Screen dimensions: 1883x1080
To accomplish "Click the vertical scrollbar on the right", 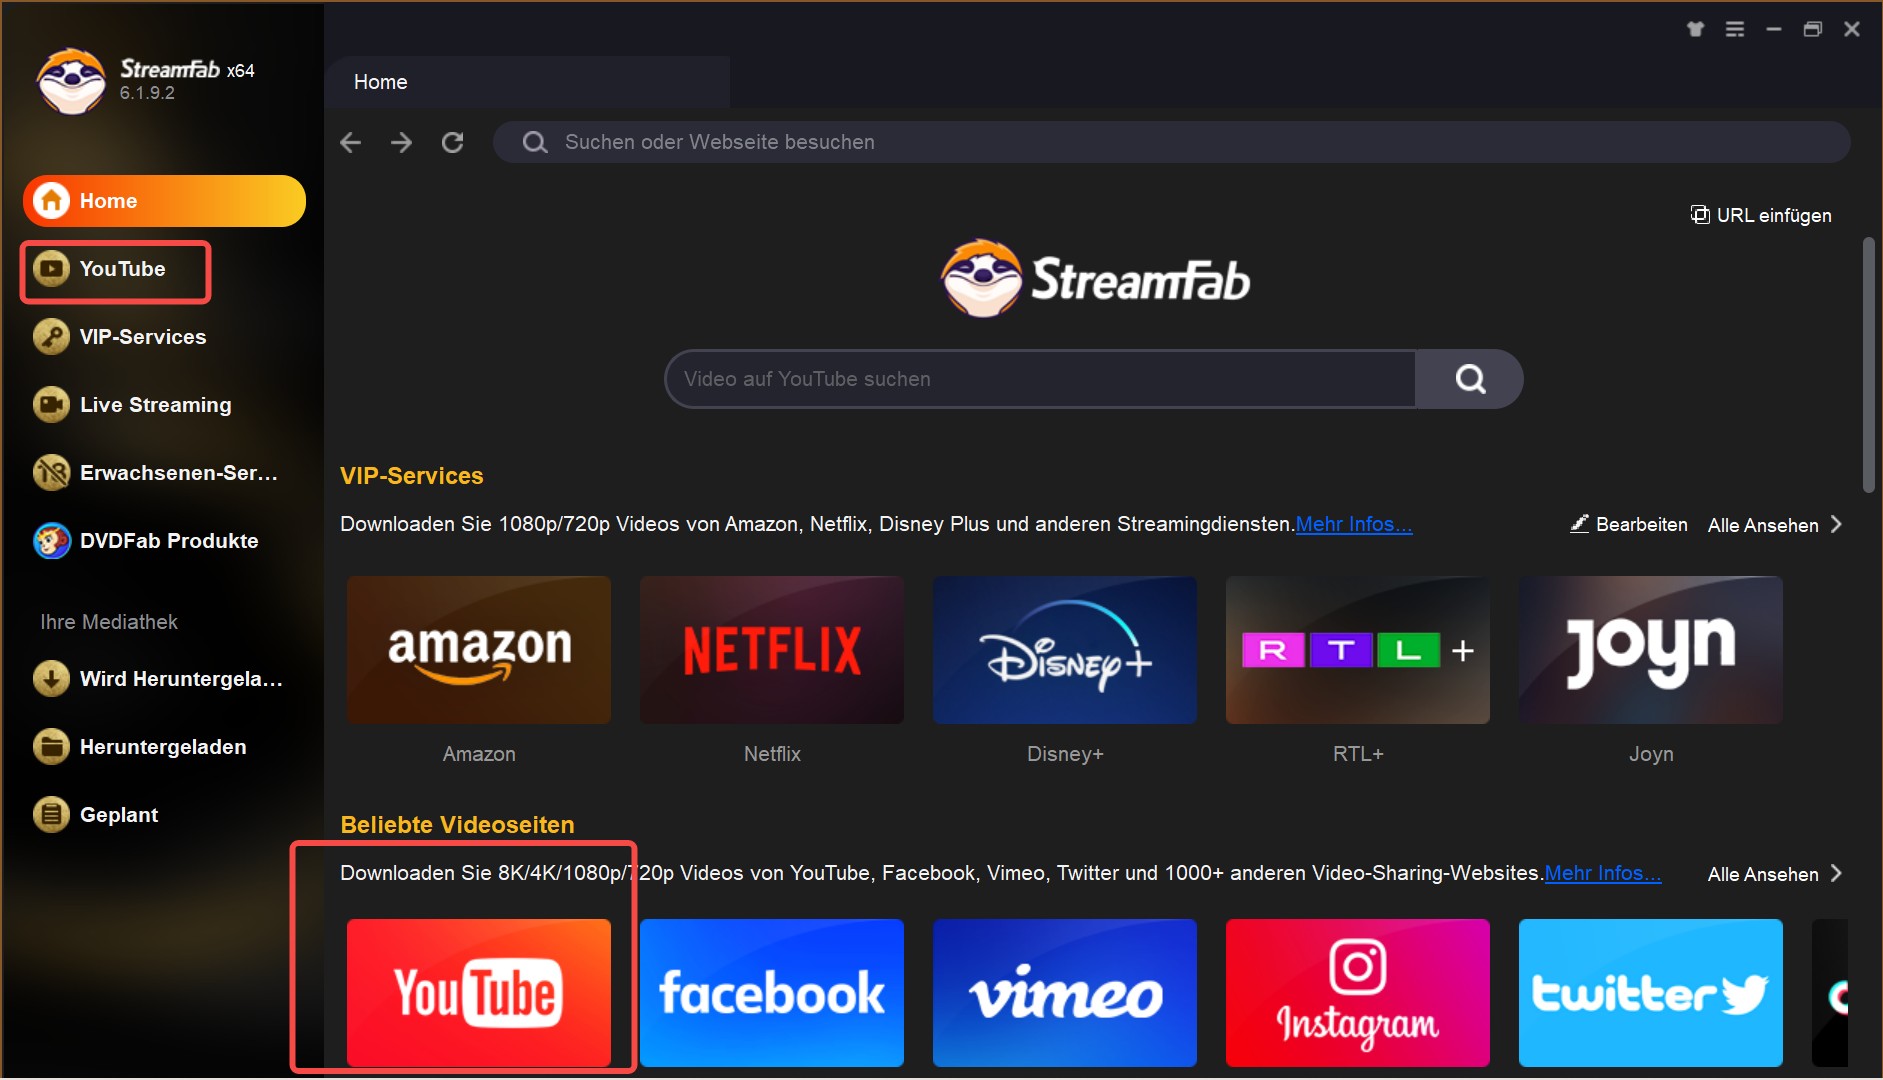I will click(x=1868, y=365).
